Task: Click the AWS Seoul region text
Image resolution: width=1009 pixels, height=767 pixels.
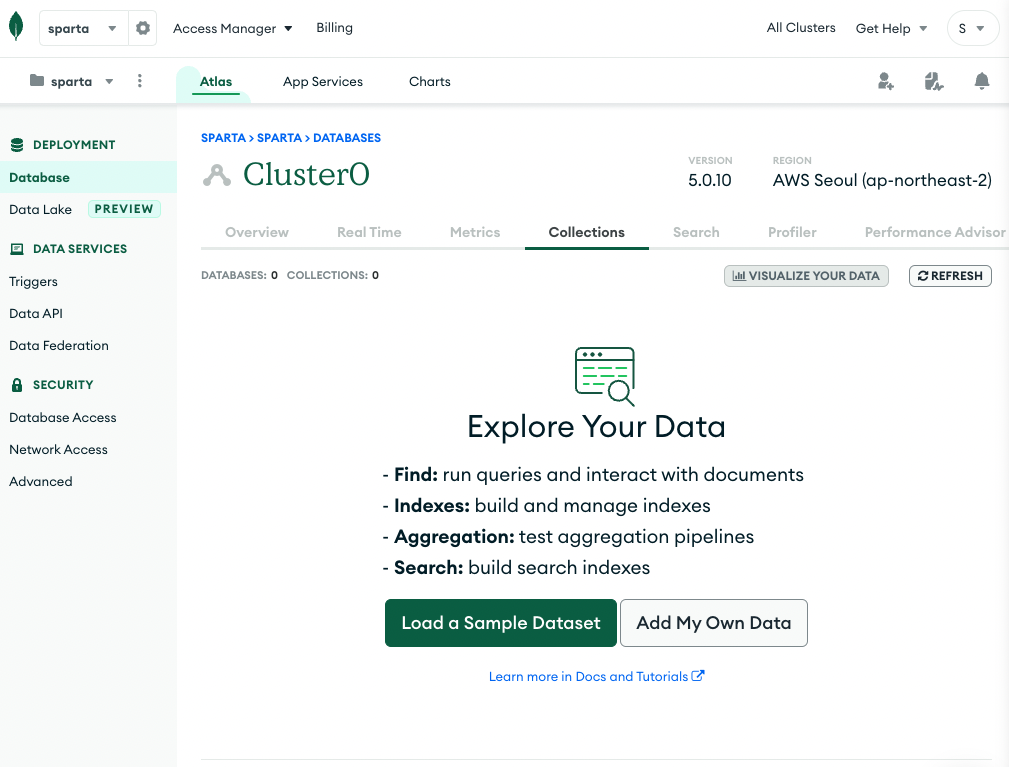Action: point(882,180)
